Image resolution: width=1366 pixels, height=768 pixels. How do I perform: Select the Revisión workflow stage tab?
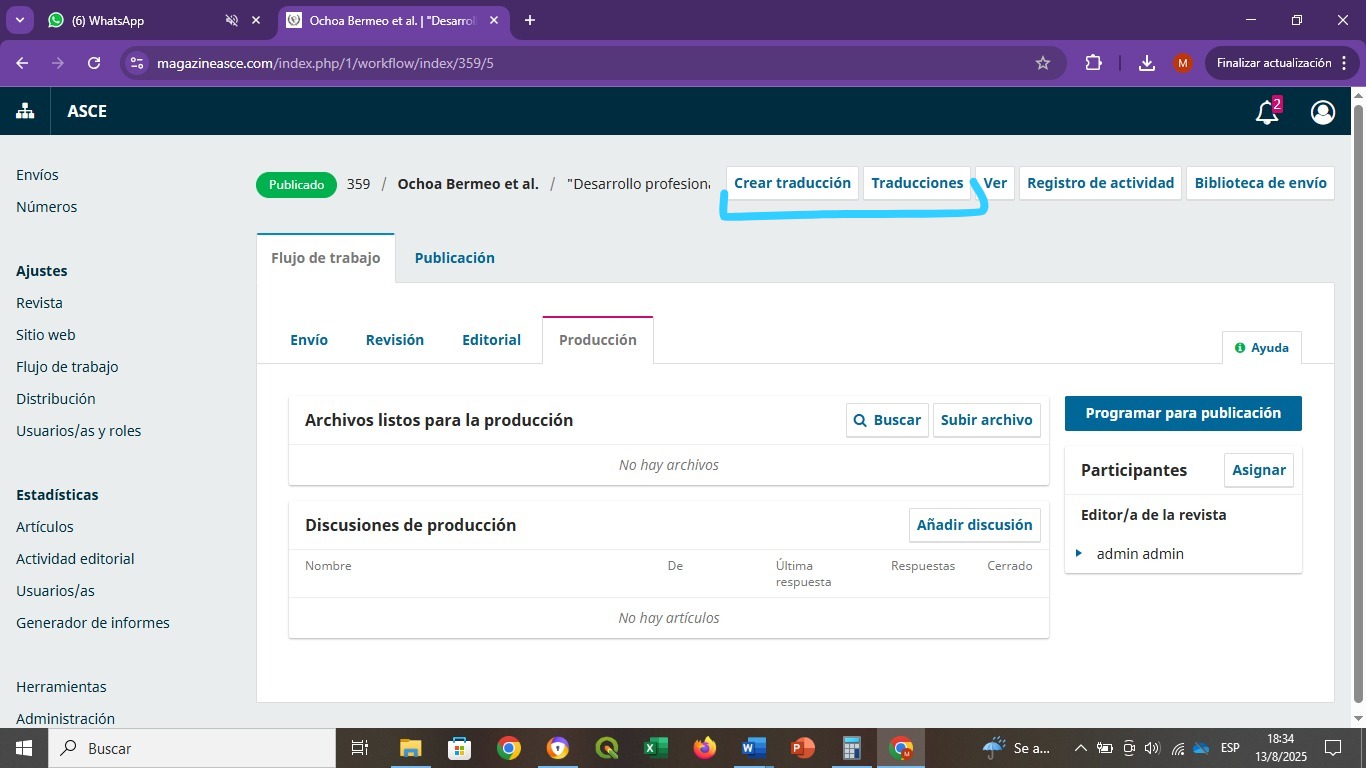(x=394, y=340)
